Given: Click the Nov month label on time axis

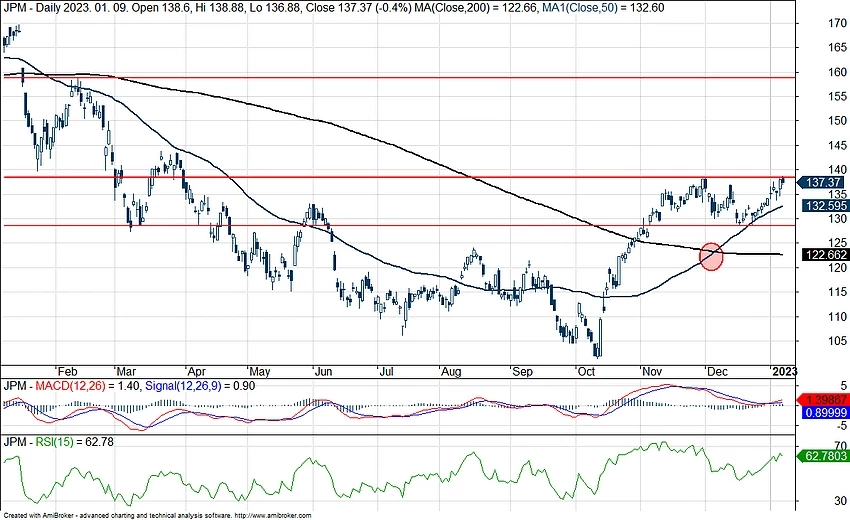Looking at the screenshot, I should 652,371.
